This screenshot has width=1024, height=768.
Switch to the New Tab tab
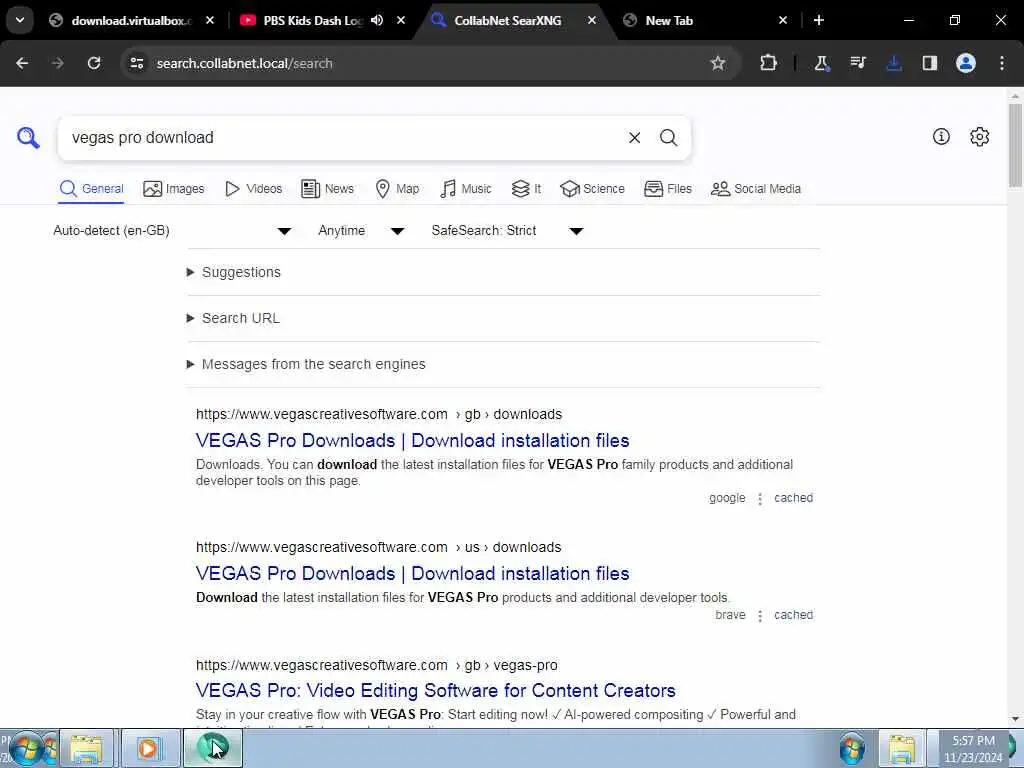(669, 21)
